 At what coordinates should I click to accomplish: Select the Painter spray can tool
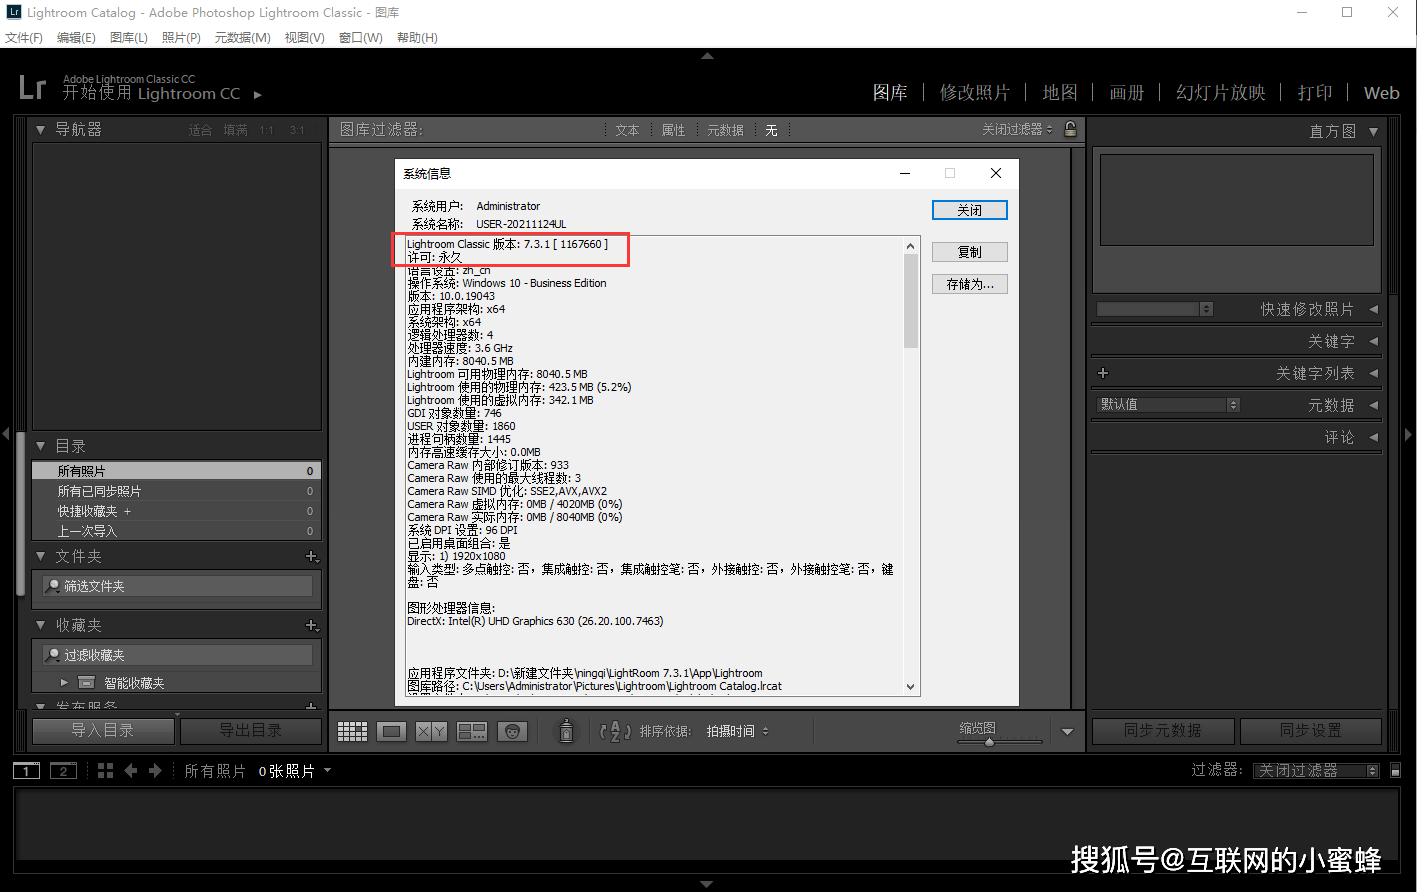(x=566, y=731)
